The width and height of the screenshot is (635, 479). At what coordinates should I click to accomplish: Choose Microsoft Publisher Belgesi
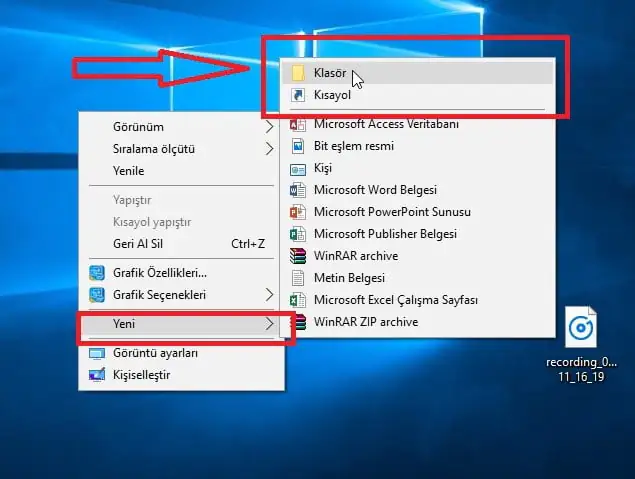(x=418, y=234)
